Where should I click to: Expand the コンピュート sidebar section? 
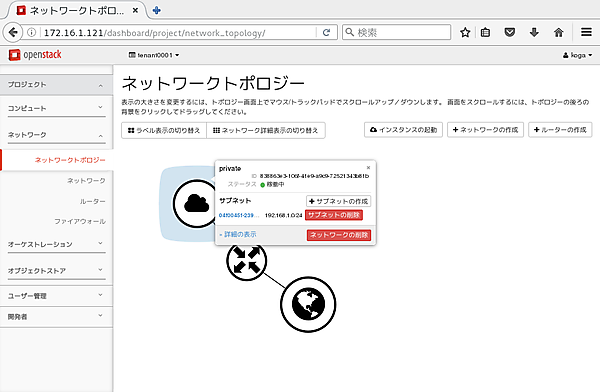(x=56, y=108)
